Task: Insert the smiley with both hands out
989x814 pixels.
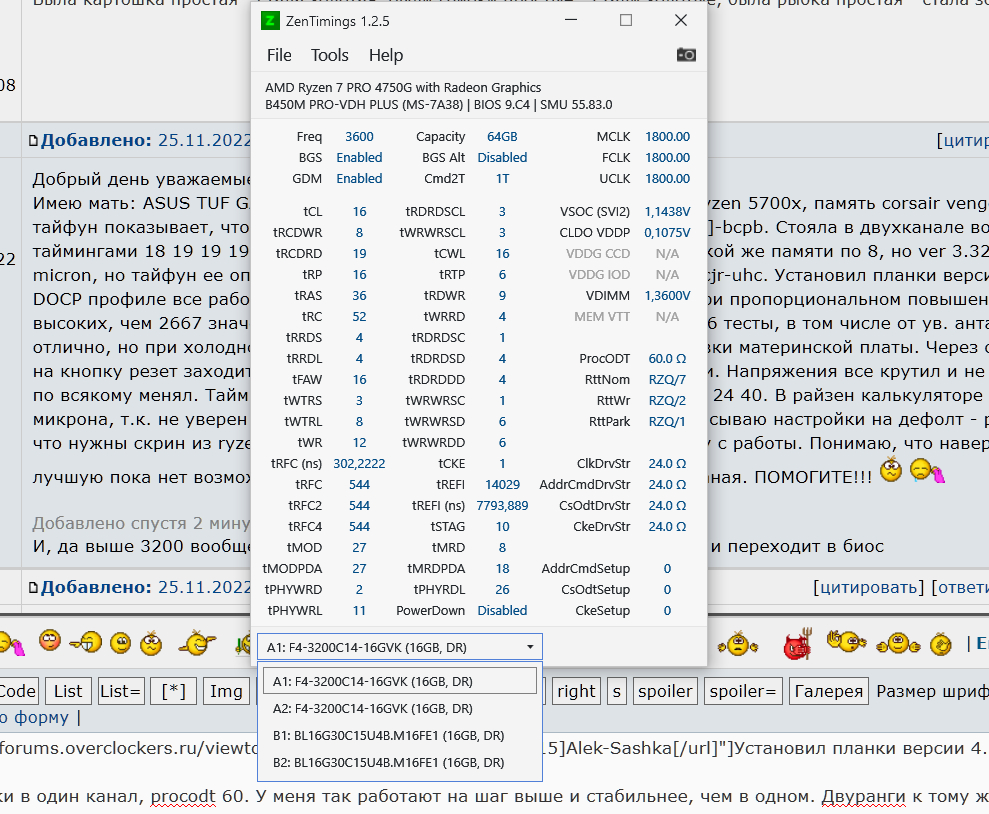Action: tap(898, 643)
